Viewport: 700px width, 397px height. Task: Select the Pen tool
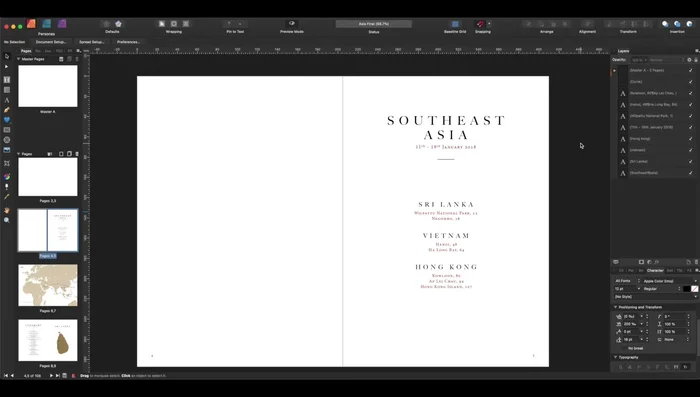click(7, 110)
